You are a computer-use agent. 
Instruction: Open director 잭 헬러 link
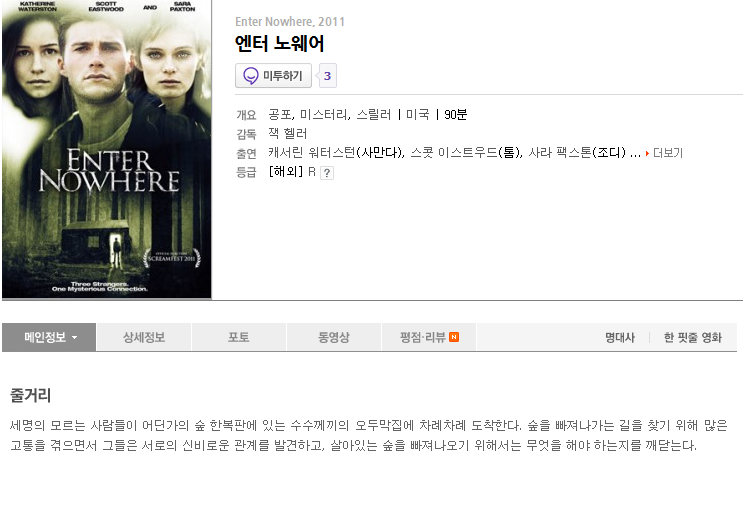coord(288,134)
